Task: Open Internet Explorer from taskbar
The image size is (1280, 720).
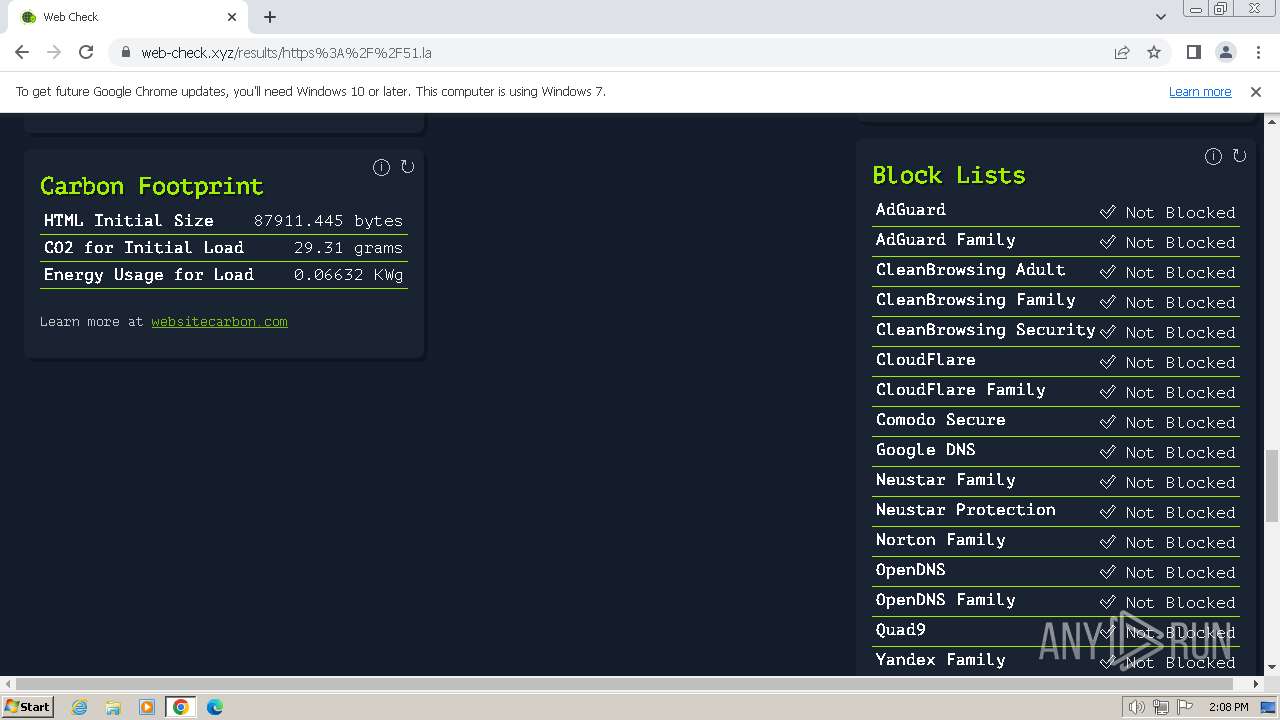Action: pos(79,707)
